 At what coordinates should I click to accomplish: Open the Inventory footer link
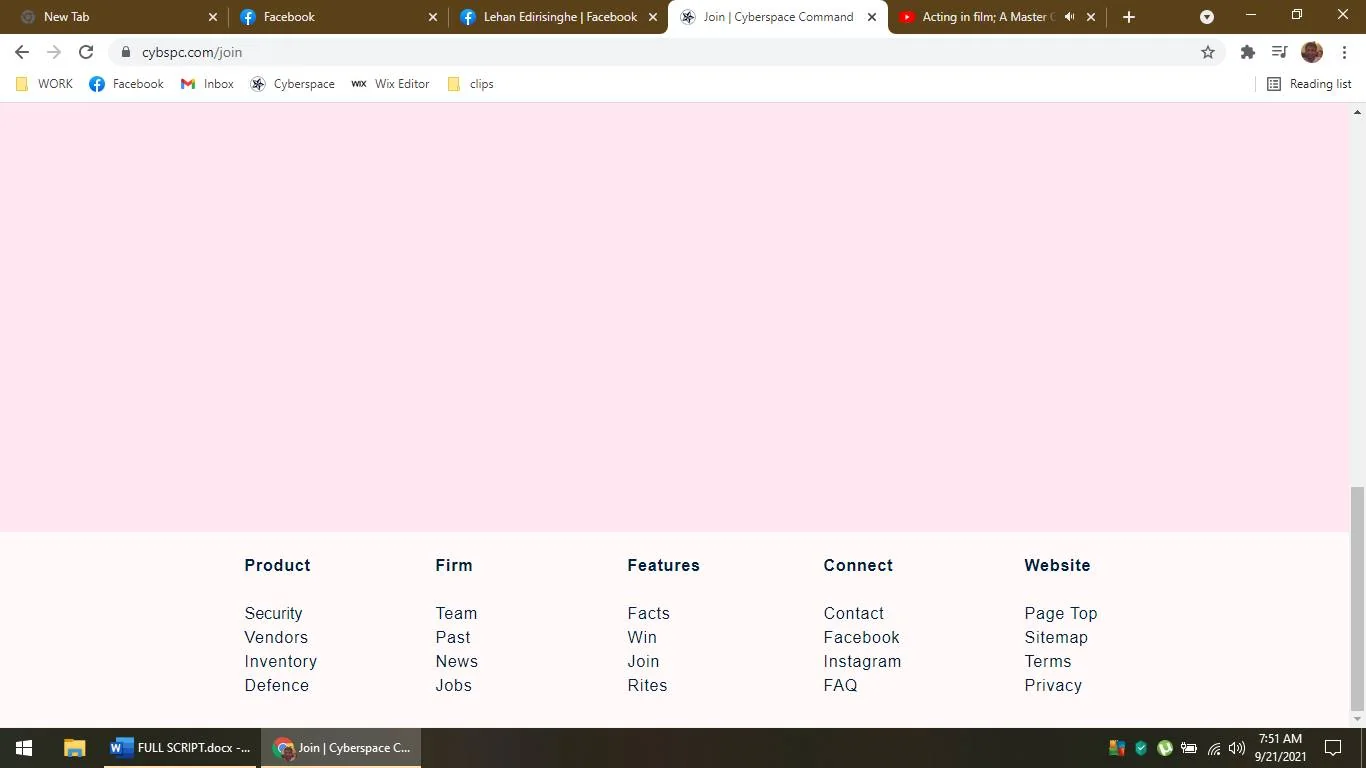(281, 661)
